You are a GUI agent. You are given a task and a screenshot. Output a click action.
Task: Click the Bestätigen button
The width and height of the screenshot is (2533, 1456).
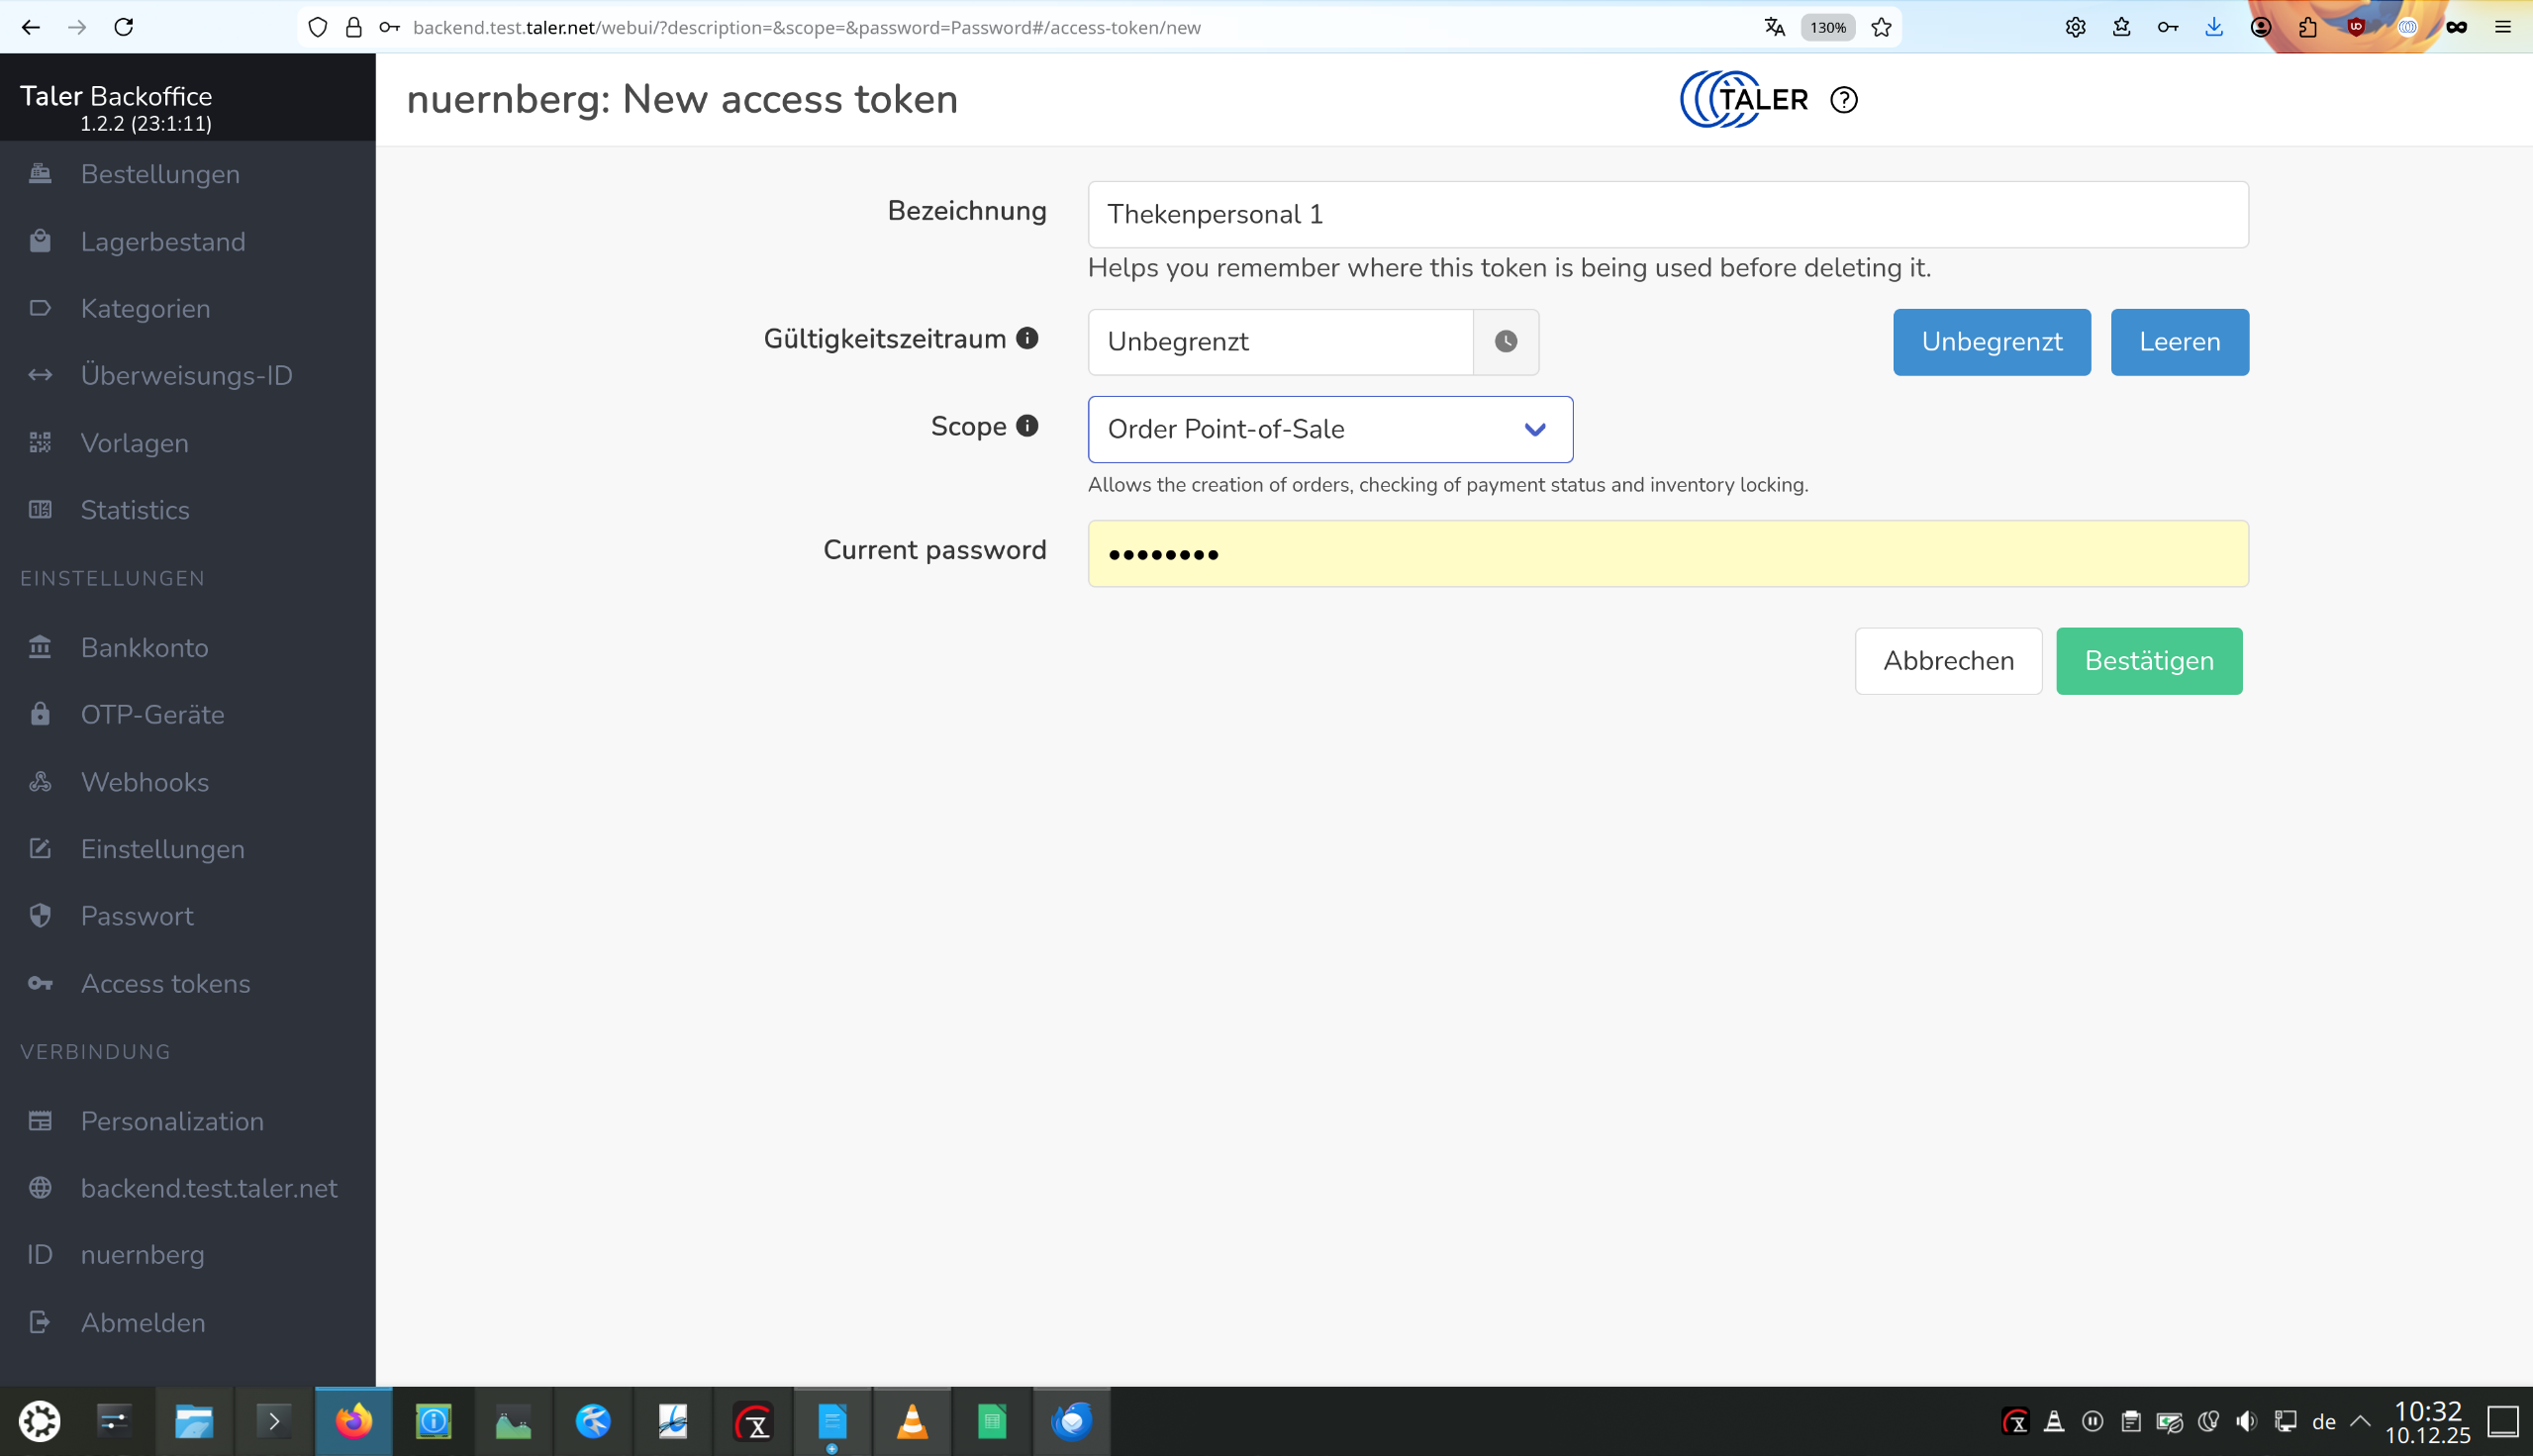(x=2148, y=661)
